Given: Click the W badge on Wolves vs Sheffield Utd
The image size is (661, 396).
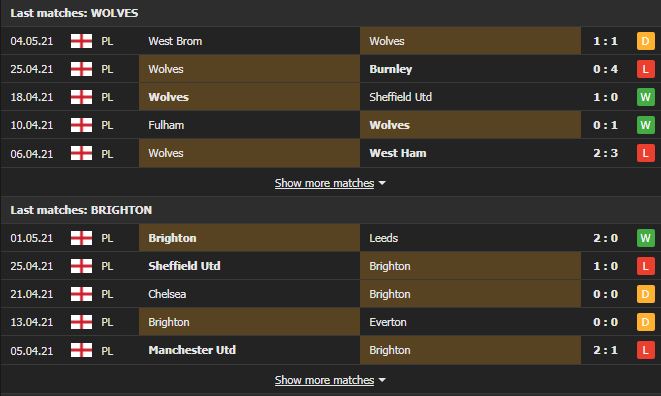Looking at the screenshot, I should tap(645, 97).
